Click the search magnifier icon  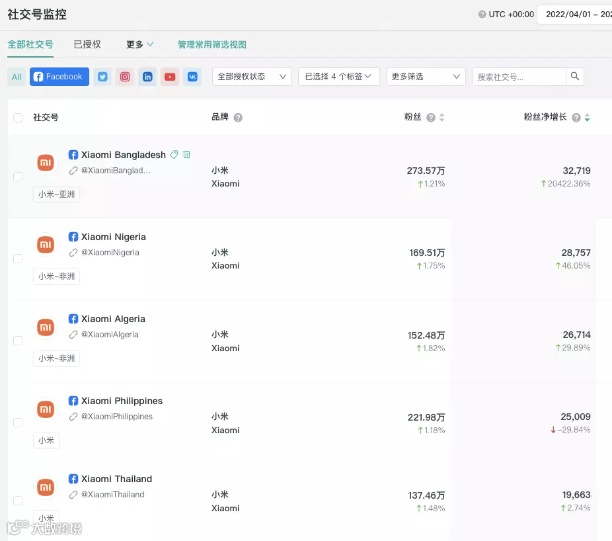tap(575, 76)
